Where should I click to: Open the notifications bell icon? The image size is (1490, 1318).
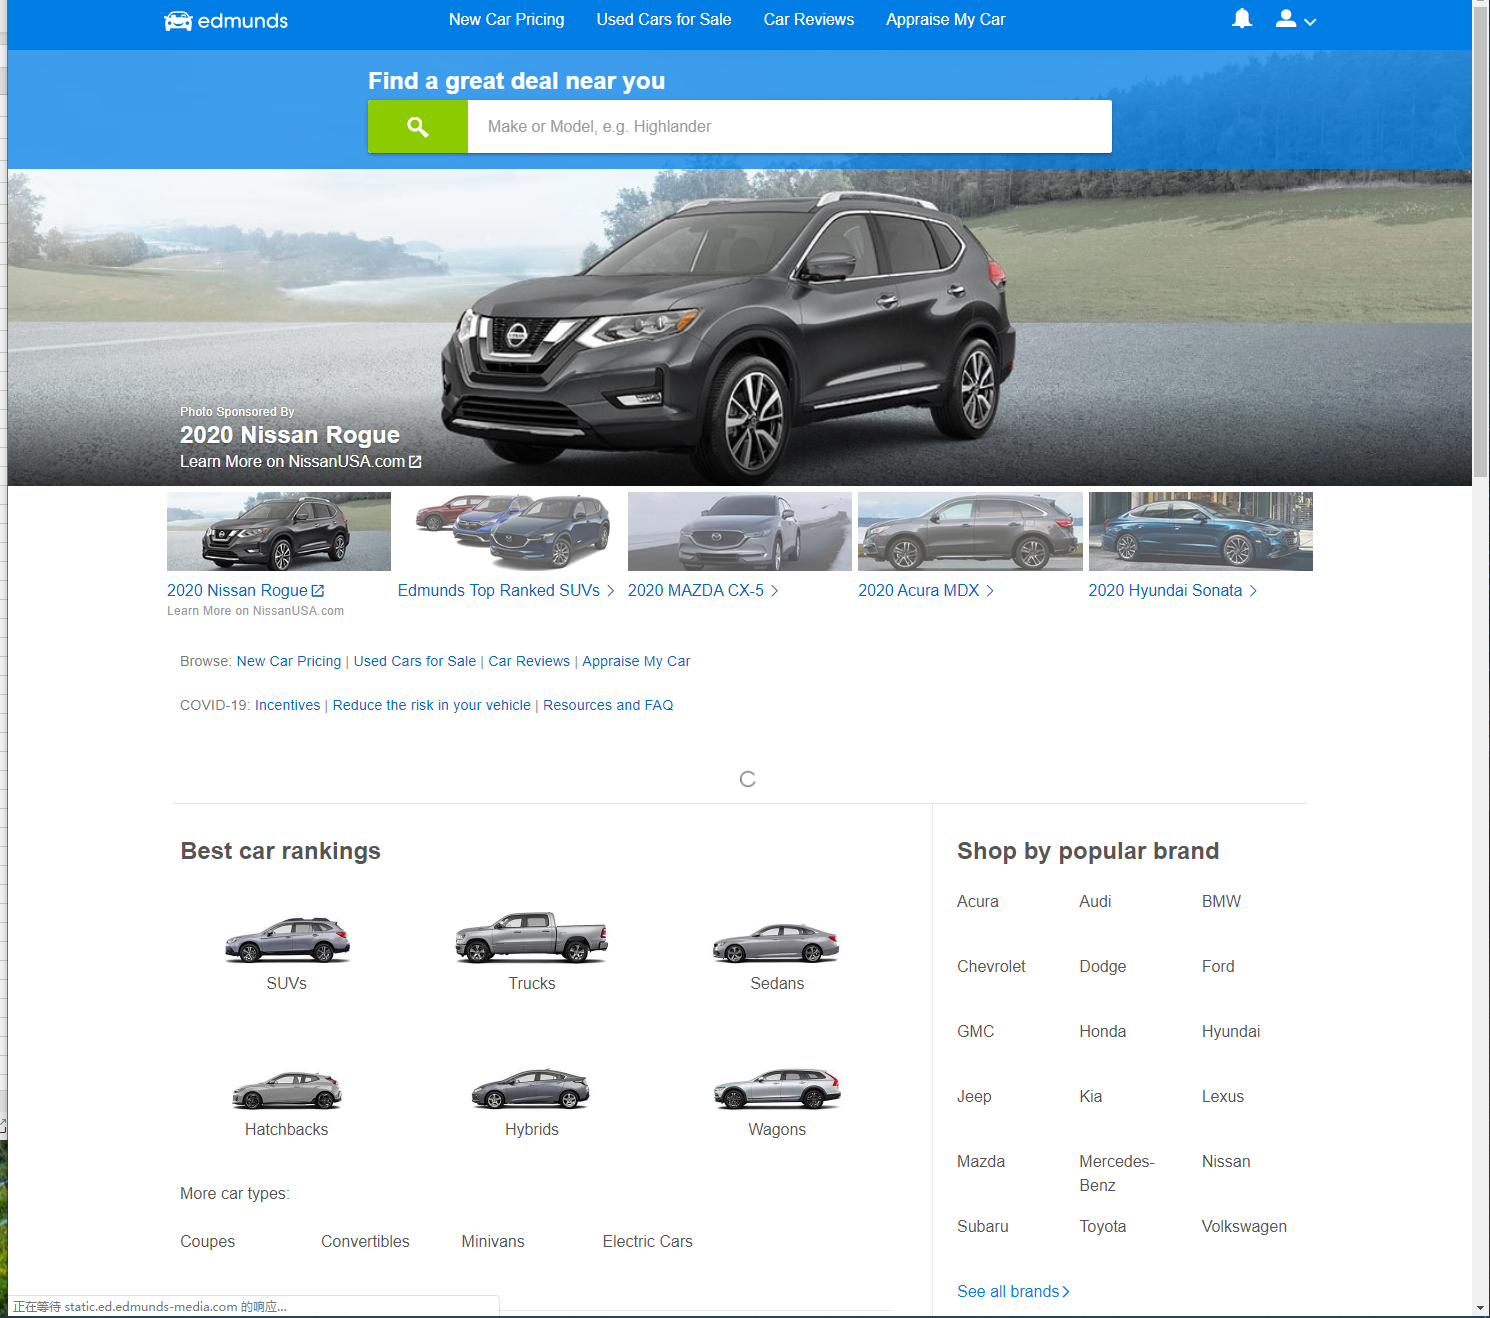tap(1242, 19)
